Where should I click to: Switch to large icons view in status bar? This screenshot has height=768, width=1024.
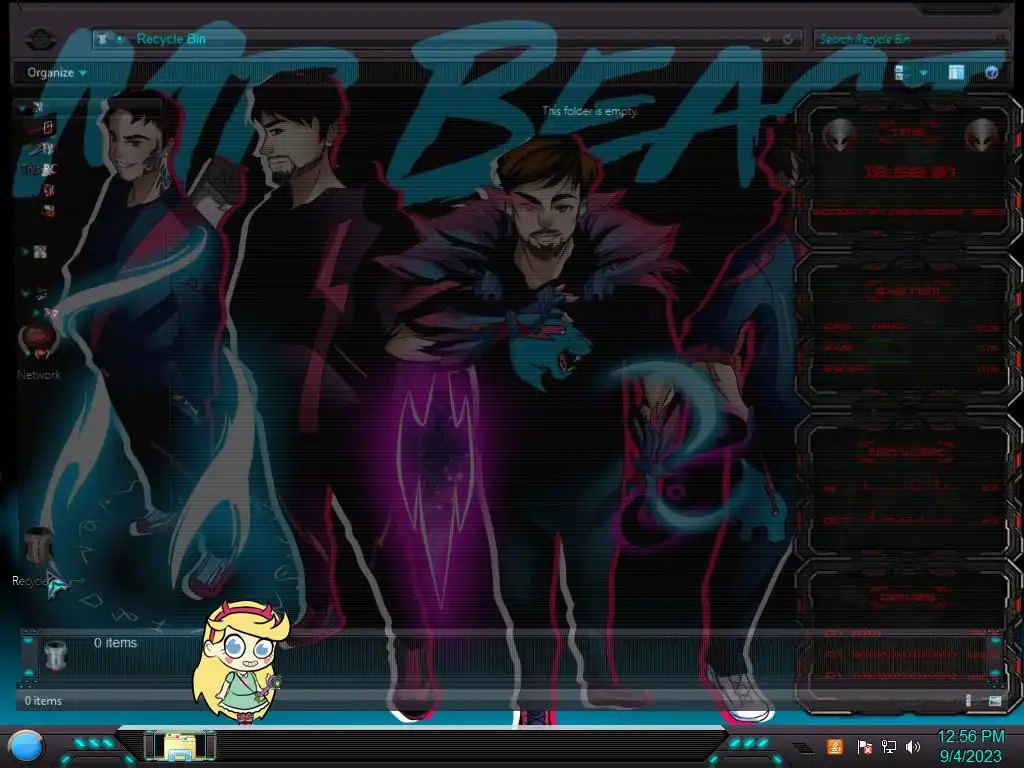coord(995,700)
